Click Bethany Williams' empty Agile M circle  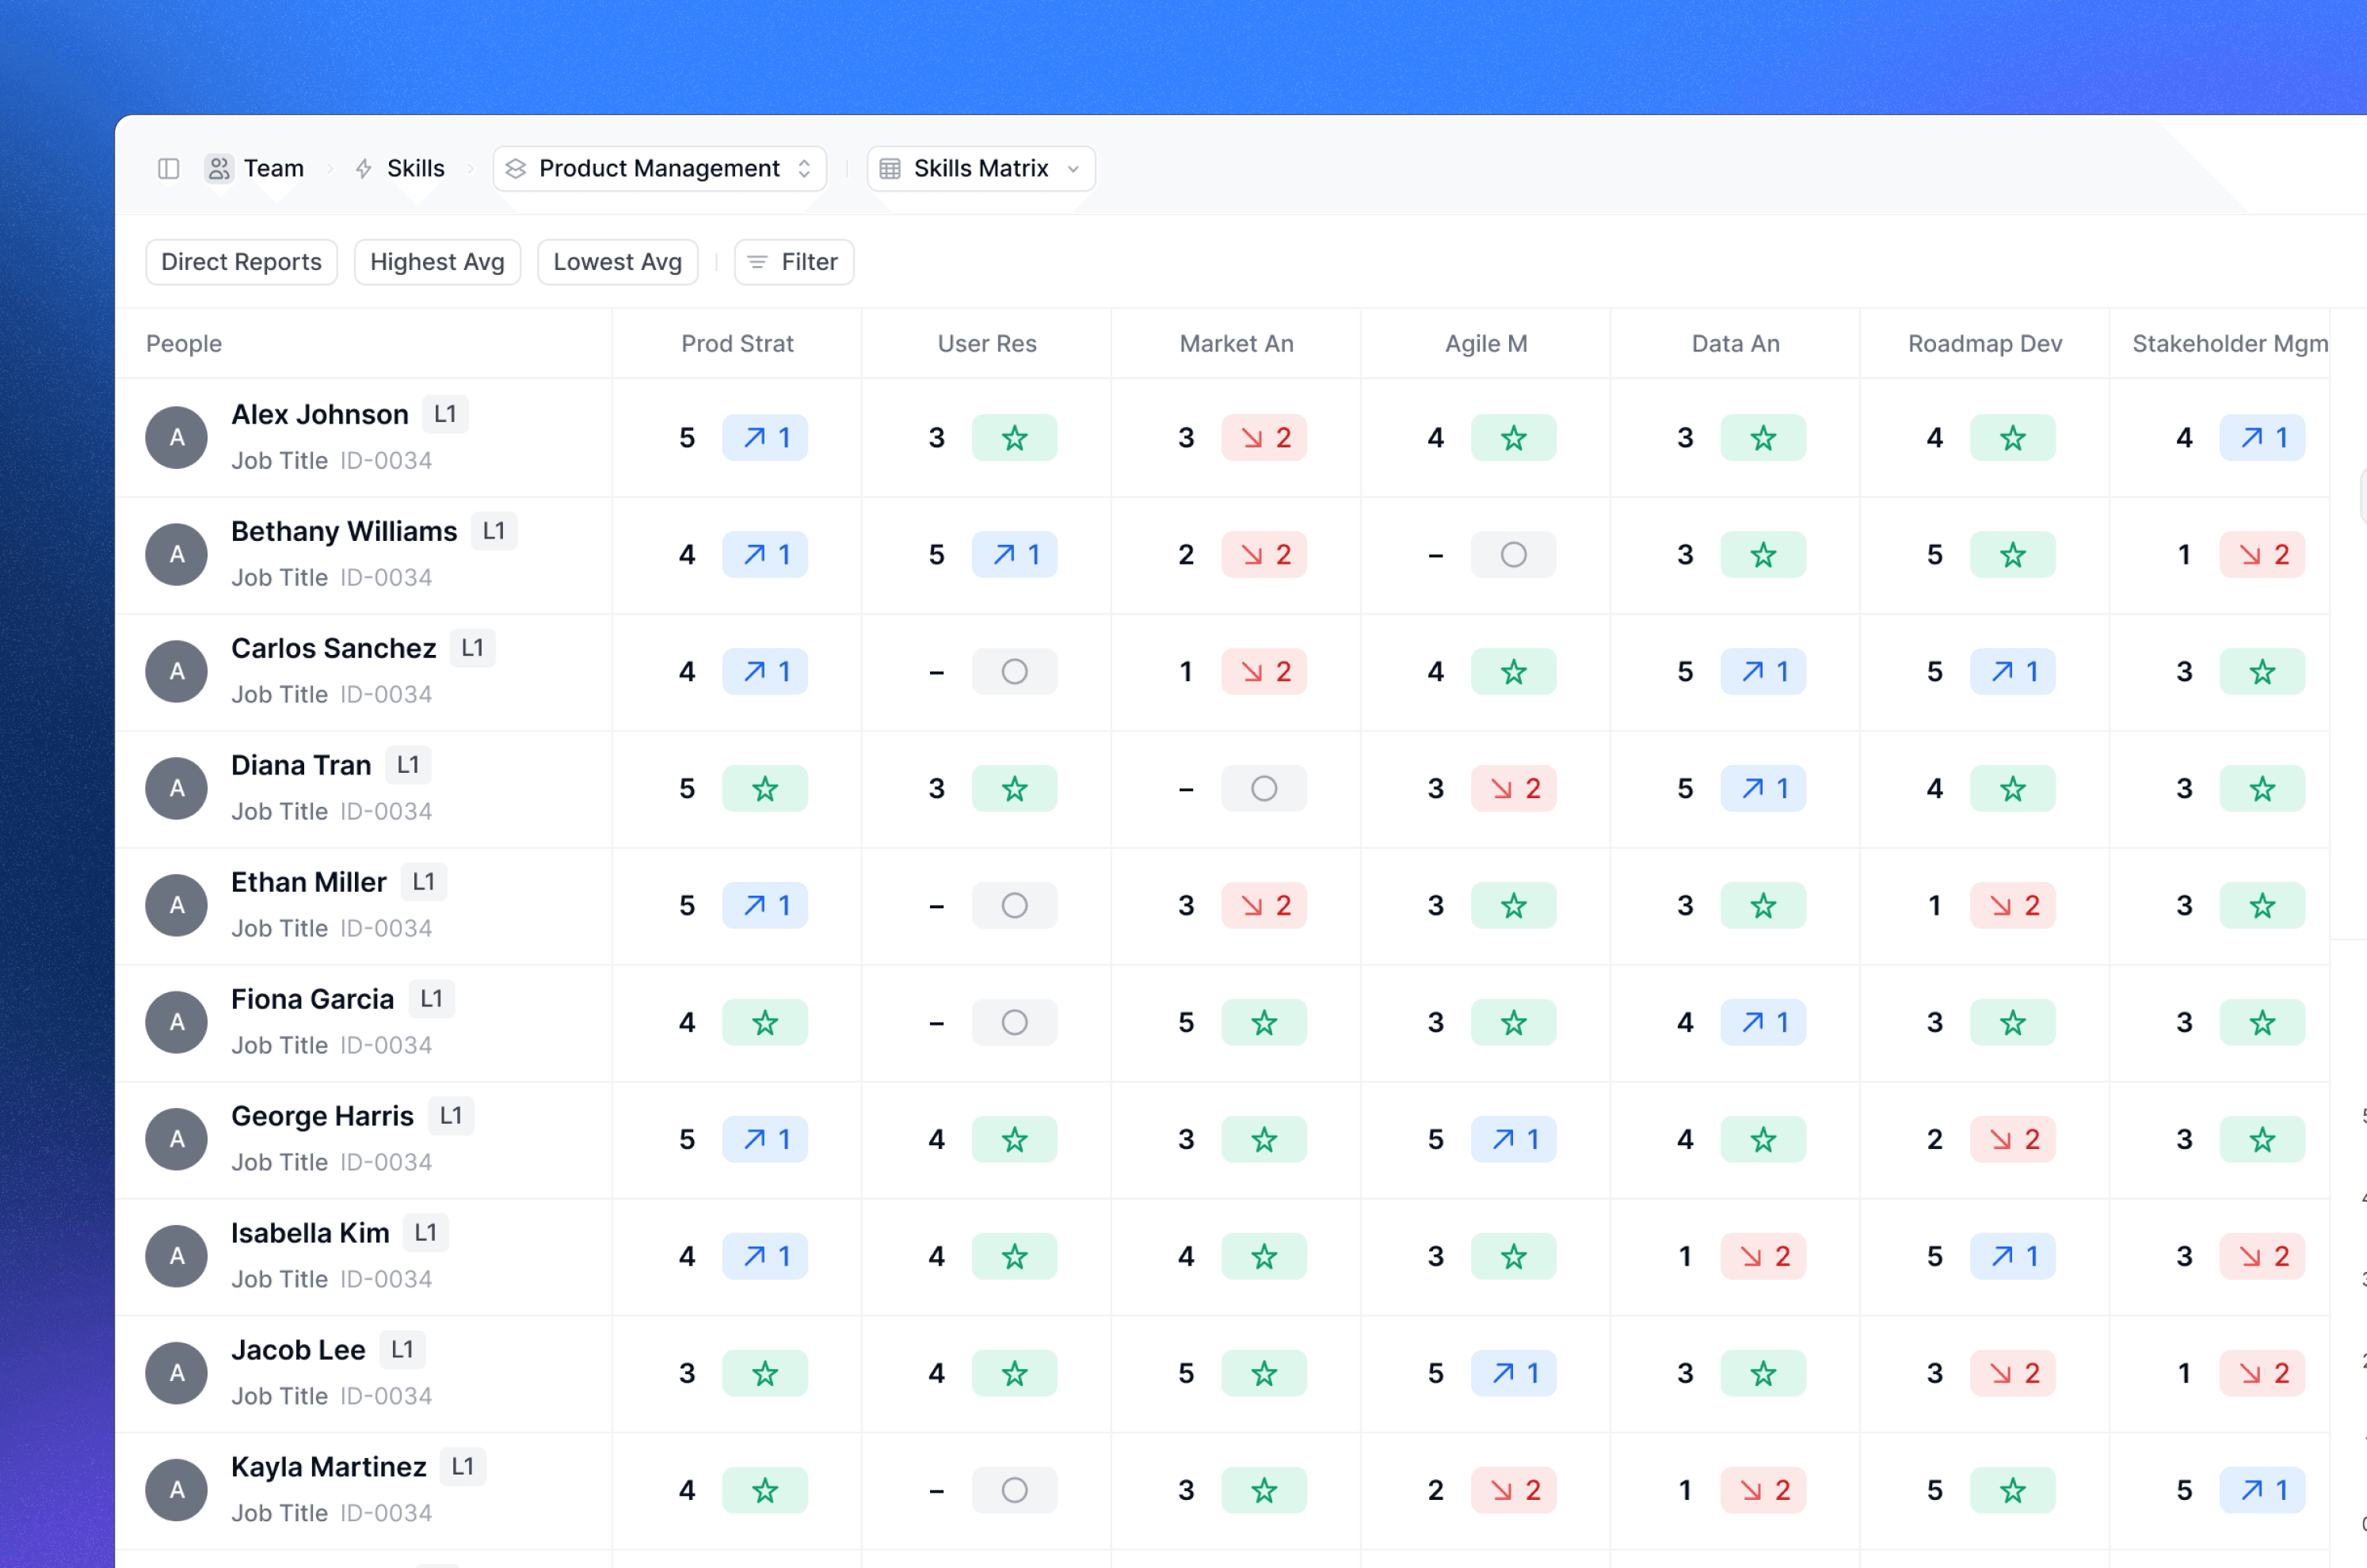pos(1513,555)
